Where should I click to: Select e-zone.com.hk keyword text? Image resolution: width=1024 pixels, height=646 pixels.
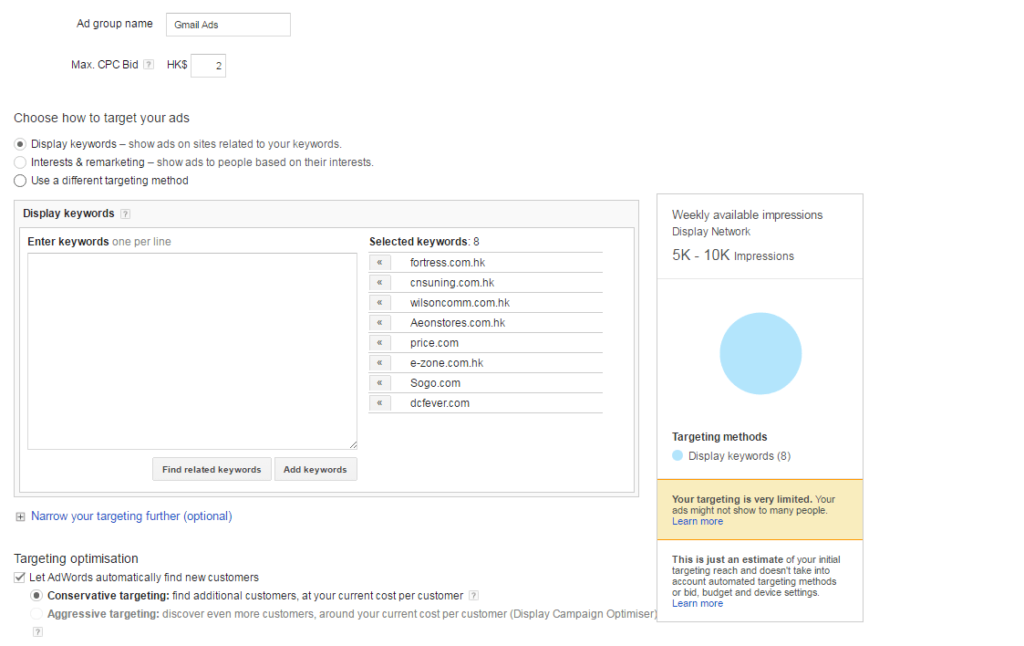(x=447, y=363)
